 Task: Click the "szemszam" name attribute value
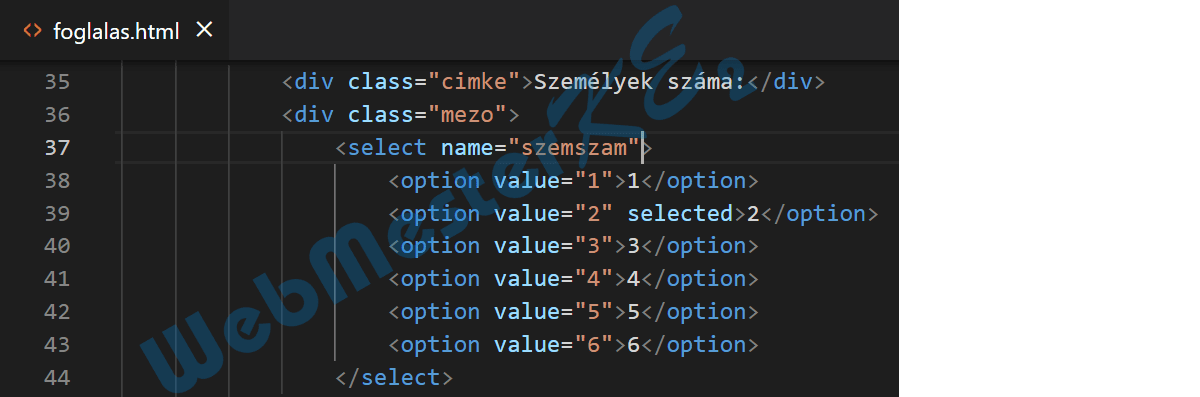tap(574, 148)
